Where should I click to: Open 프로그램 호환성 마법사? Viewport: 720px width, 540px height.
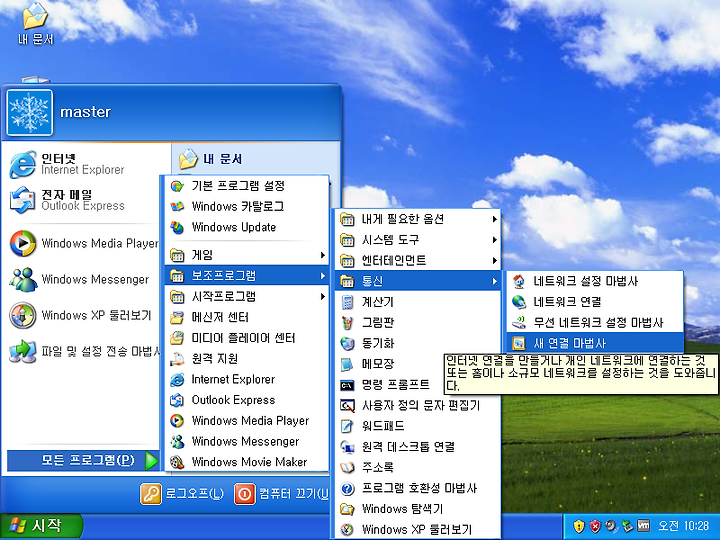[418, 488]
